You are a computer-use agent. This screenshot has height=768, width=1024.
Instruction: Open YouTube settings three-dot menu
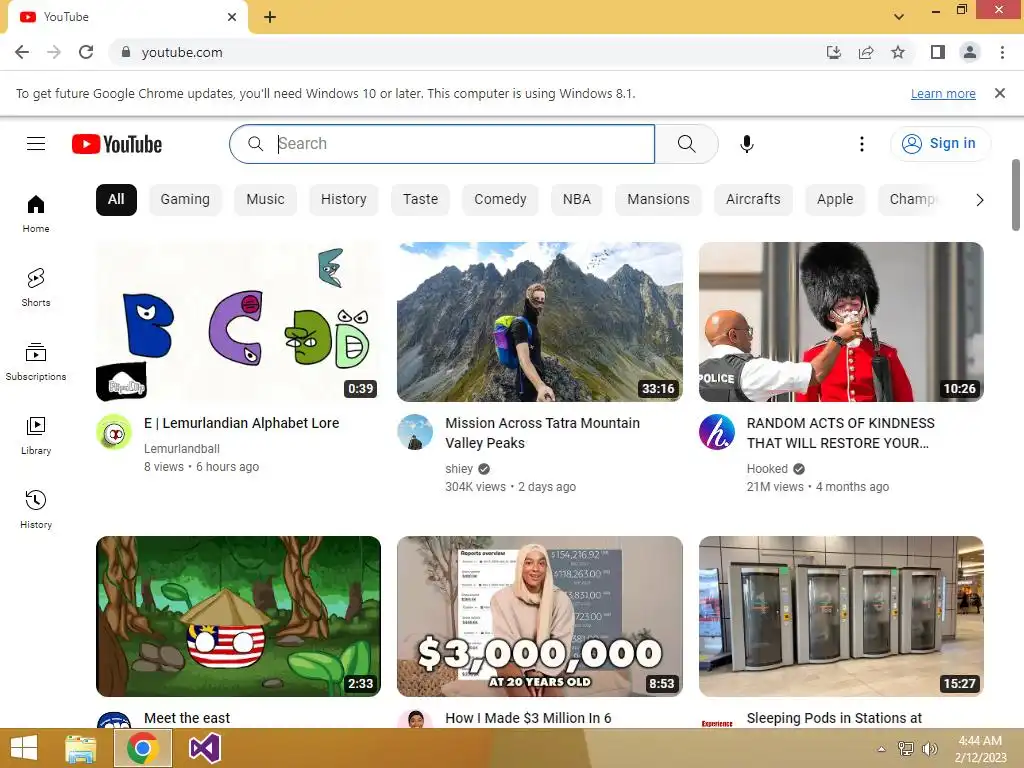click(x=862, y=144)
